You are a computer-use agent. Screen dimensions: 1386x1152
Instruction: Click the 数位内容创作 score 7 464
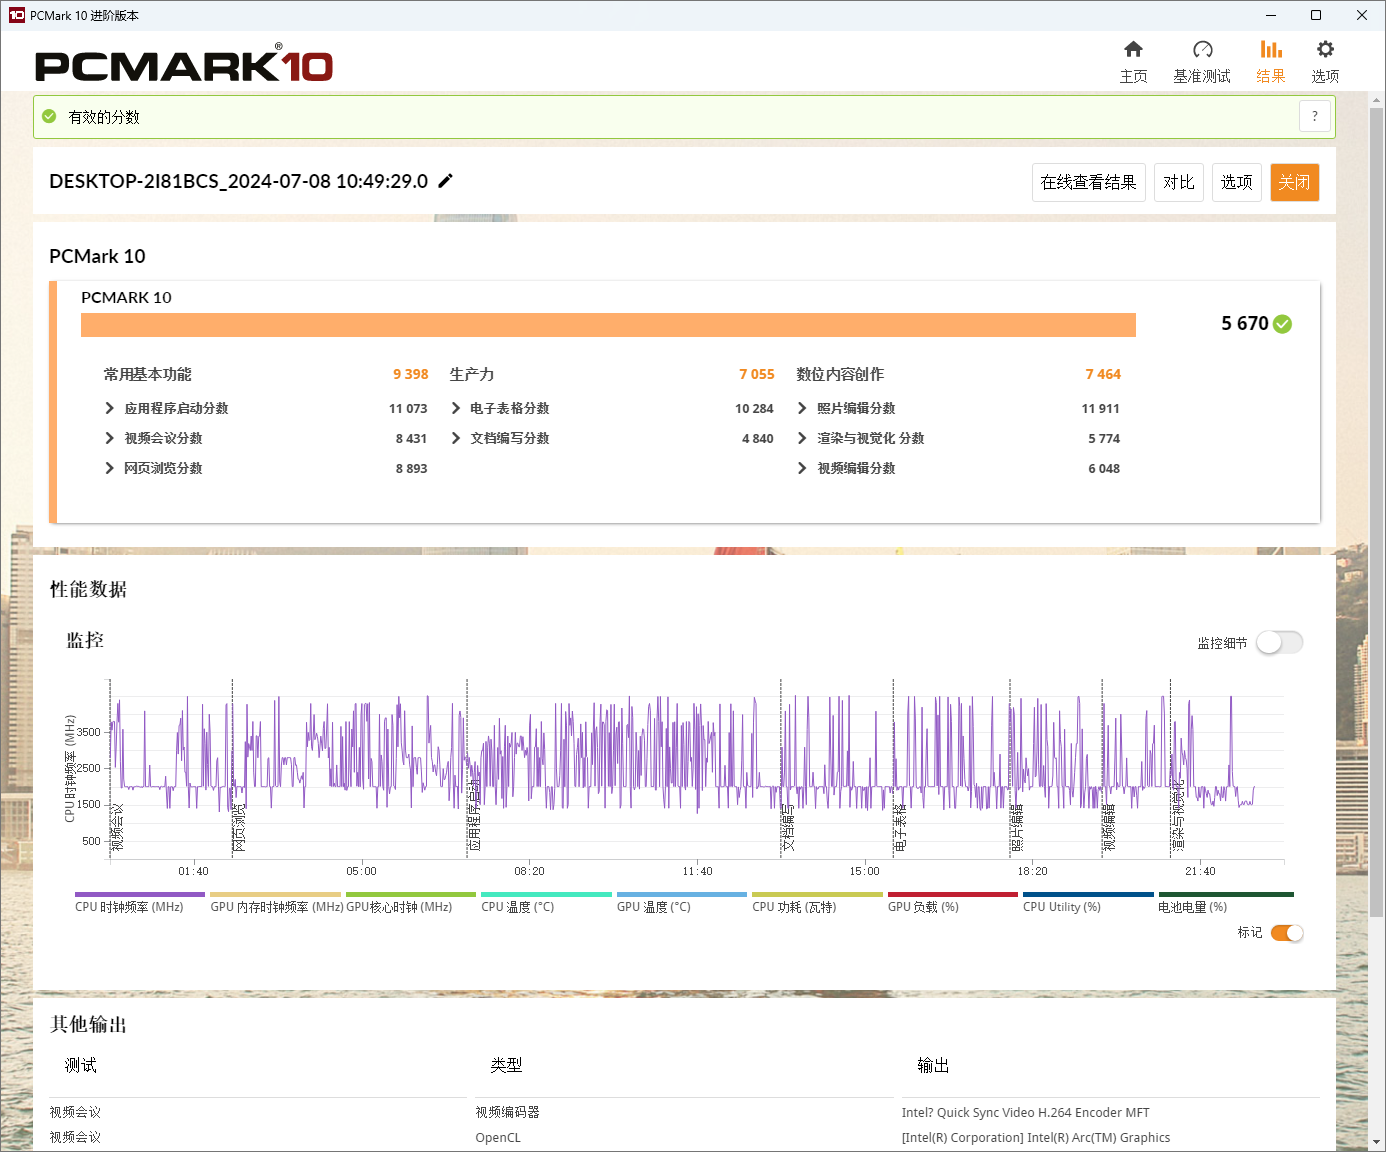pos(1103,374)
